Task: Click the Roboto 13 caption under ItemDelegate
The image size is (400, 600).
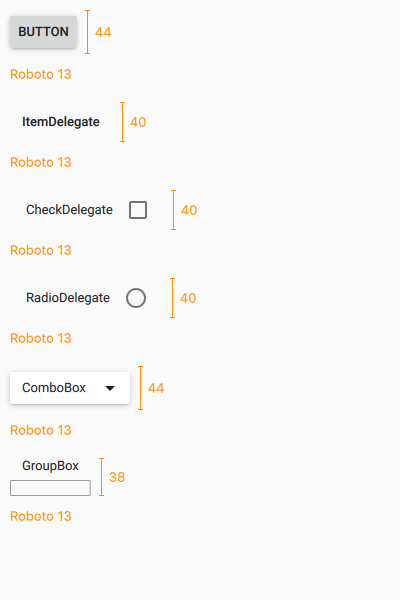Action: (41, 162)
